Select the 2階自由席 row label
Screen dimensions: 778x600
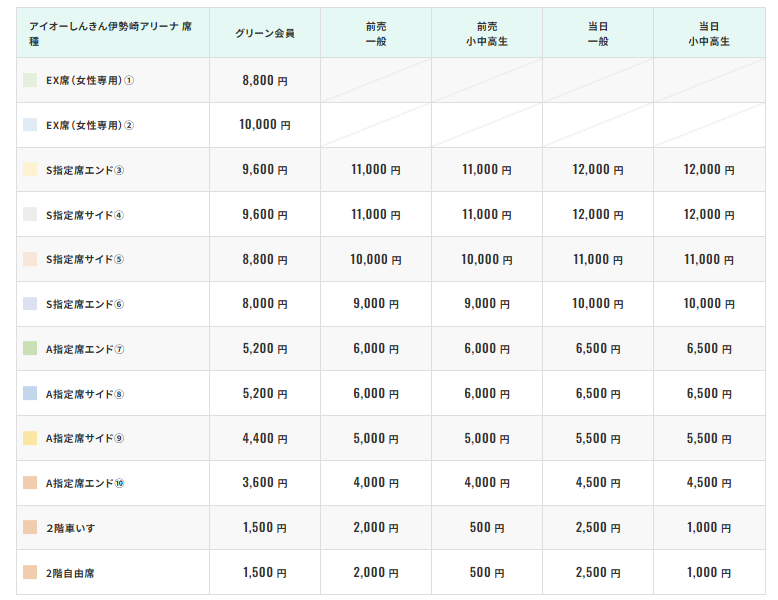pos(71,573)
